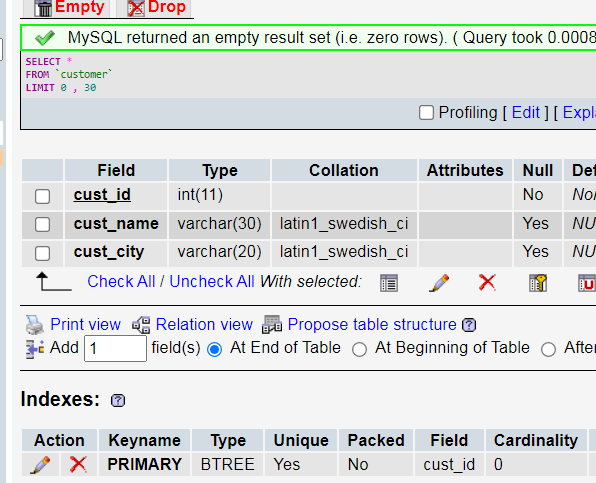The height and width of the screenshot is (483, 596).
Task: Click the printer icon beside Print view
Action: 35,325
